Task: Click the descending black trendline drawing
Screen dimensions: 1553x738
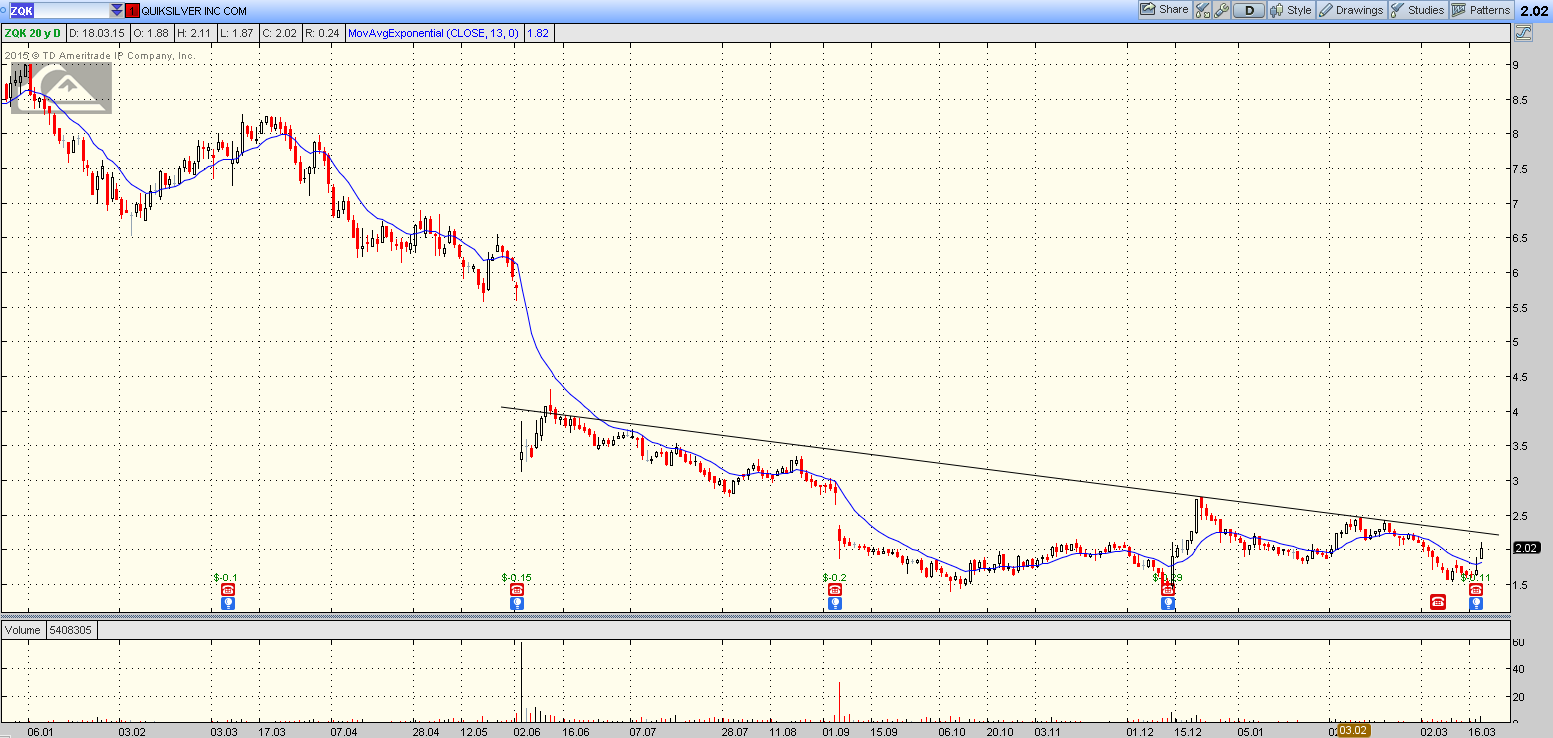Action: (x=1000, y=469)
